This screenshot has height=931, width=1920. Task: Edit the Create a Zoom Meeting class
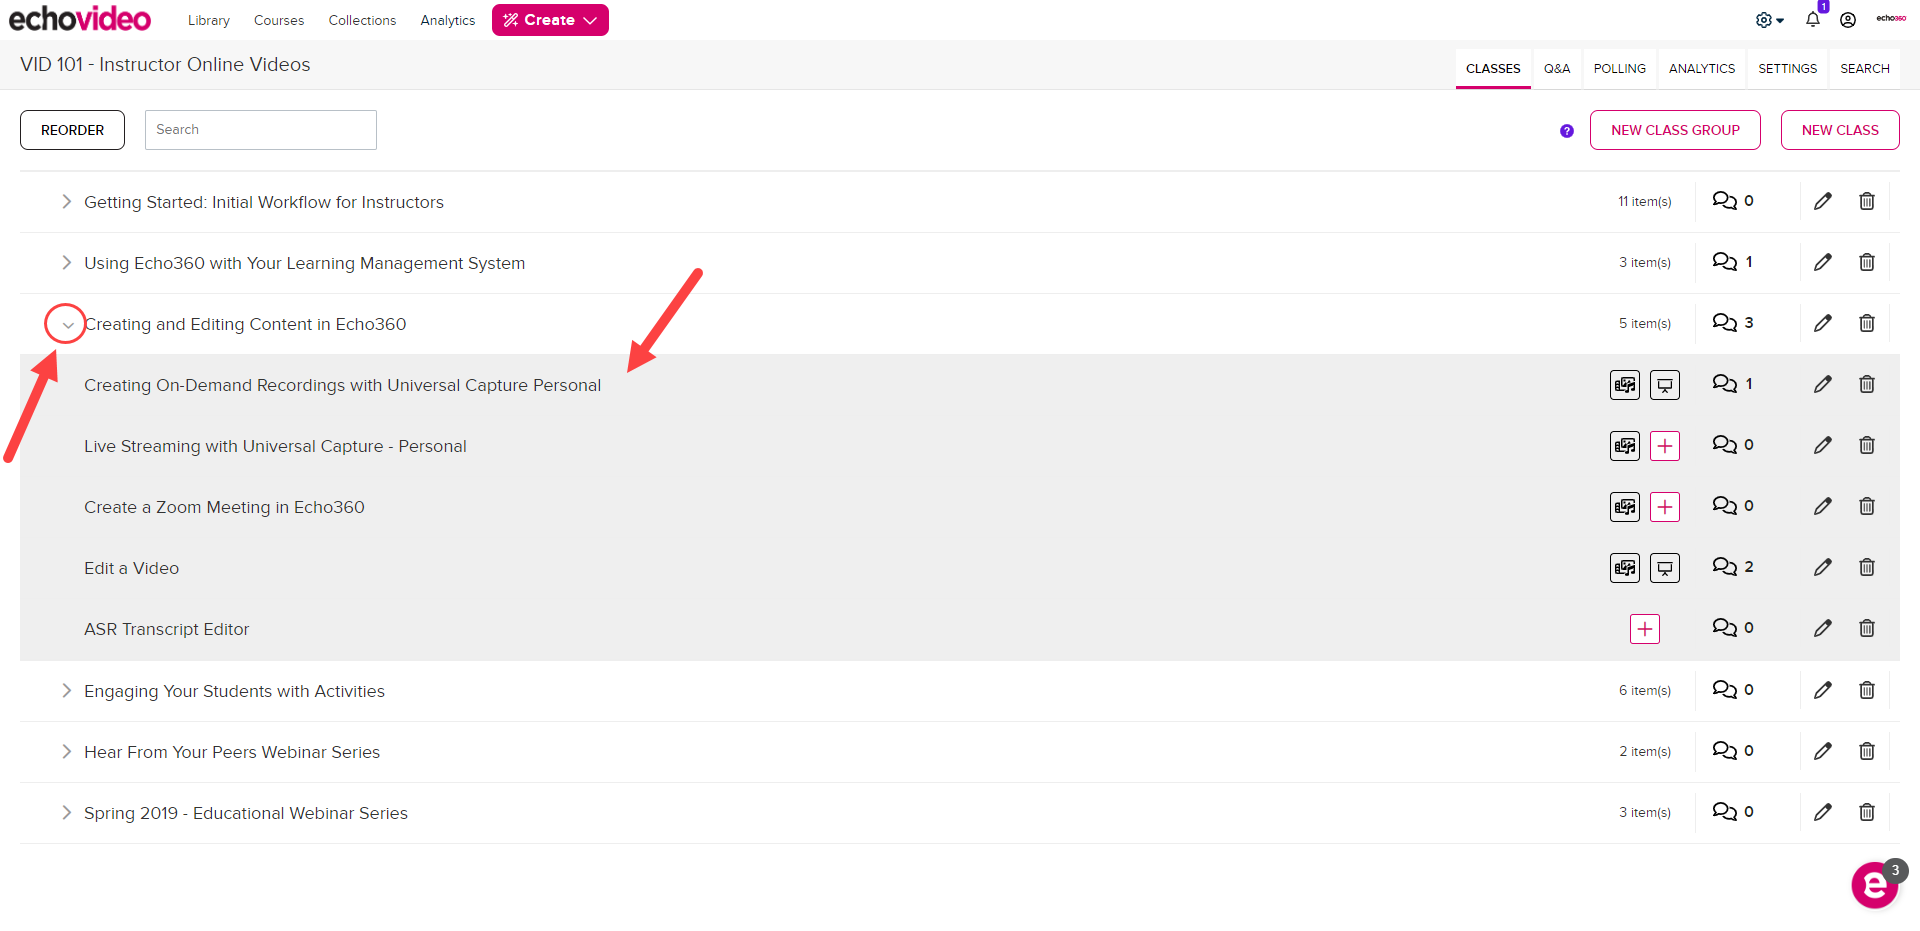1823,506
